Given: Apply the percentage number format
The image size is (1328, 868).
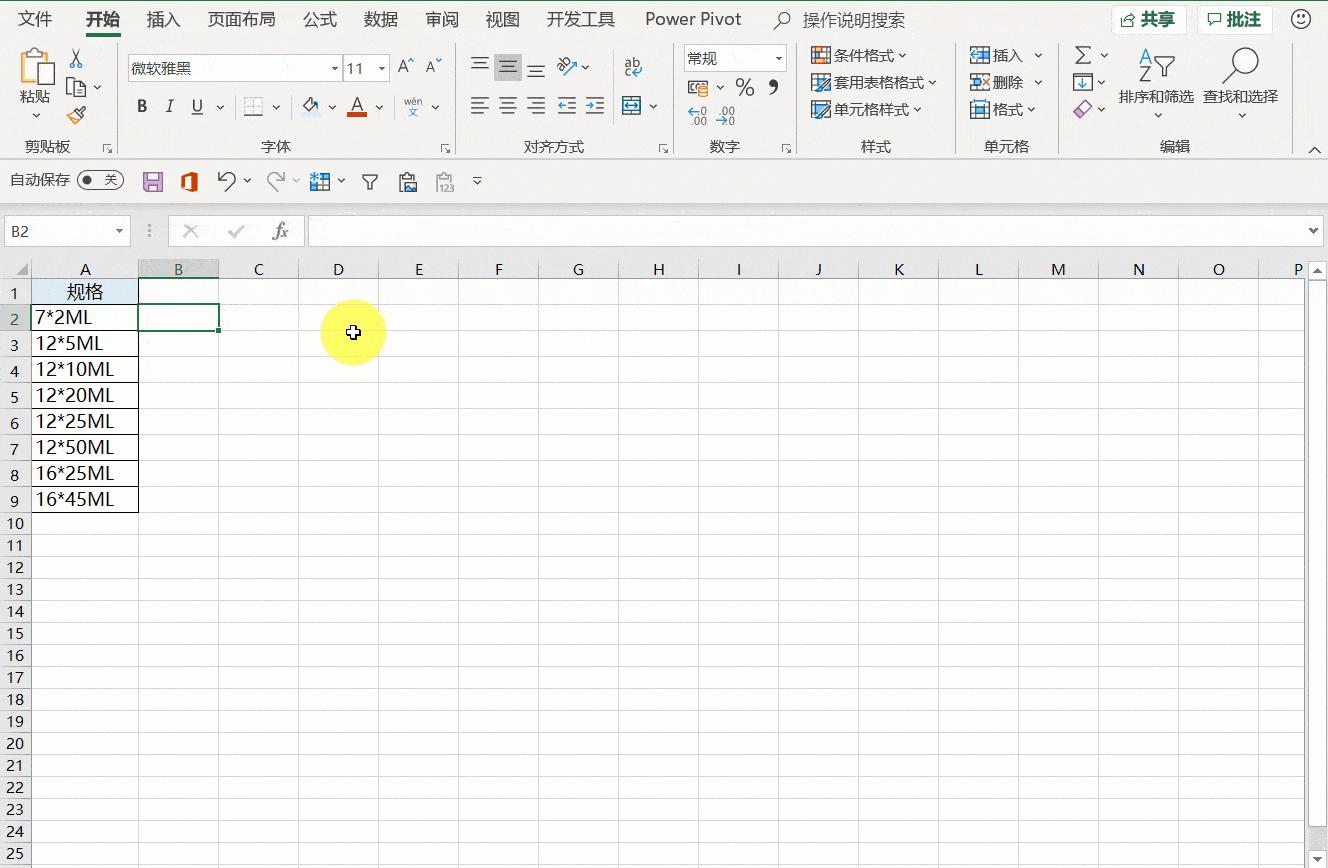Looking at the screenshot, I should point(744,88).
